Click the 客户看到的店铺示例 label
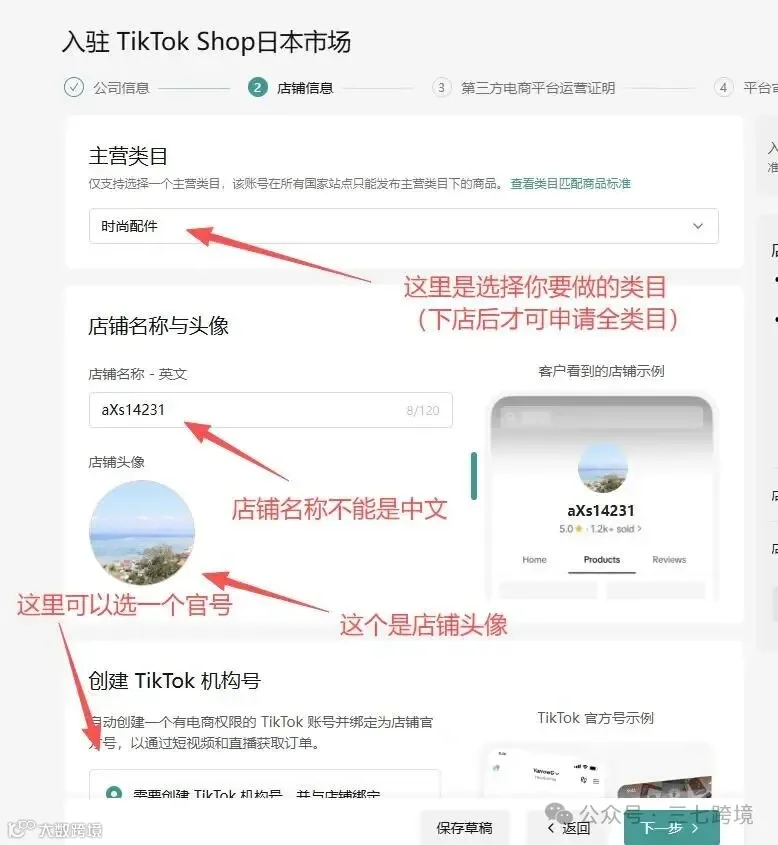 tap(601, 371)
